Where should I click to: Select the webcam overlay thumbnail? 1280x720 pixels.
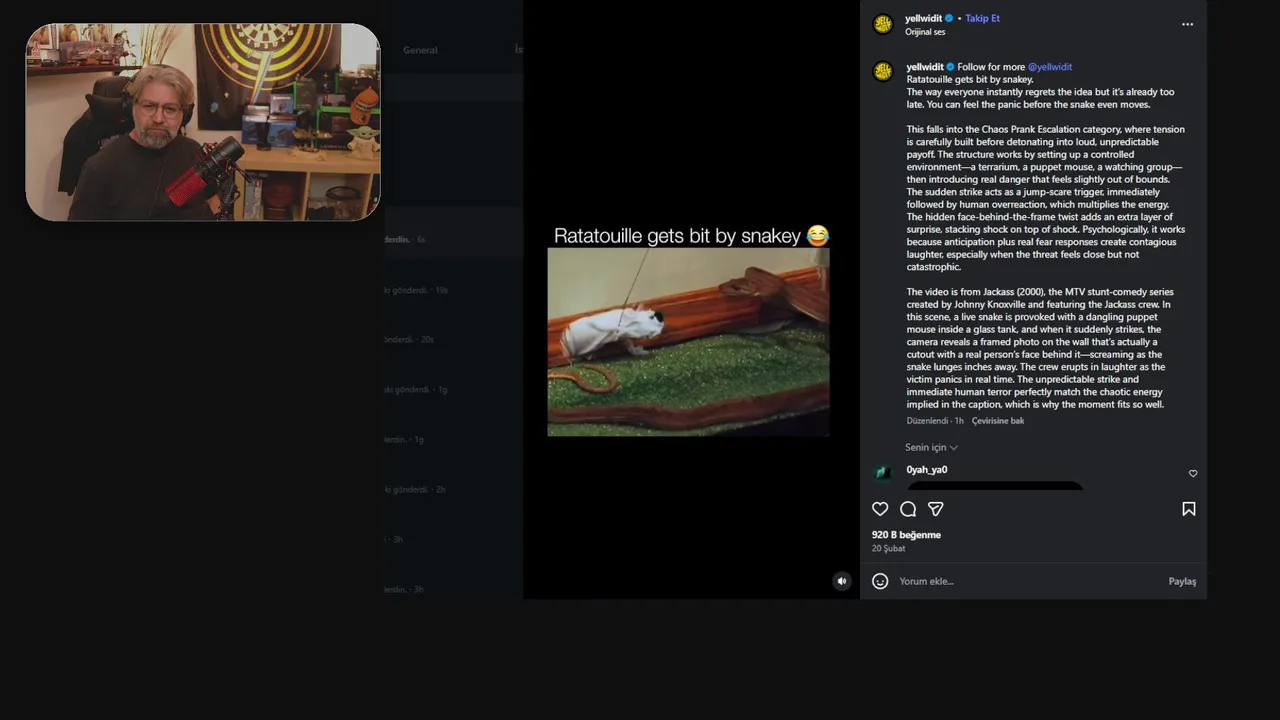tap(203, 122)
